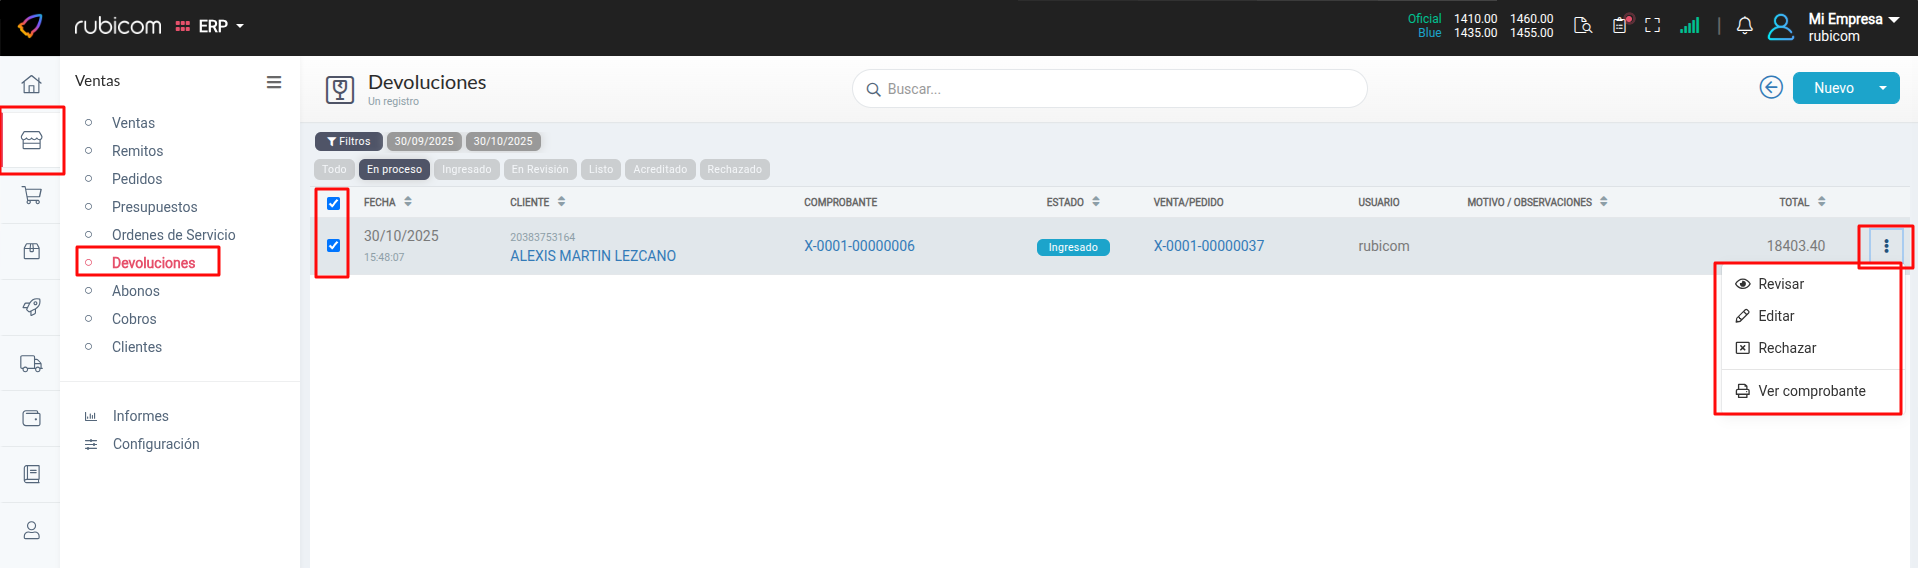Click the back arrow circle icon

[1771, 88]
